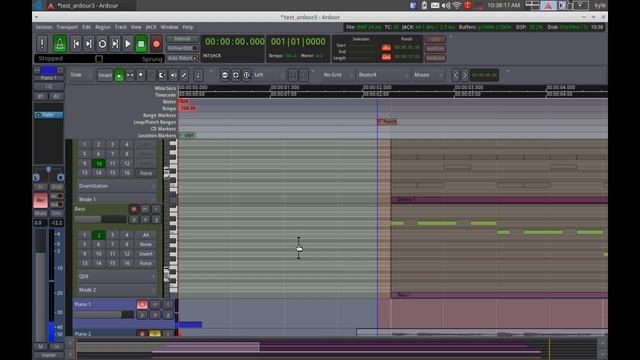The image size is (640, 360).
Task: Toggle Auto Return option
Action: click(182, 58)
